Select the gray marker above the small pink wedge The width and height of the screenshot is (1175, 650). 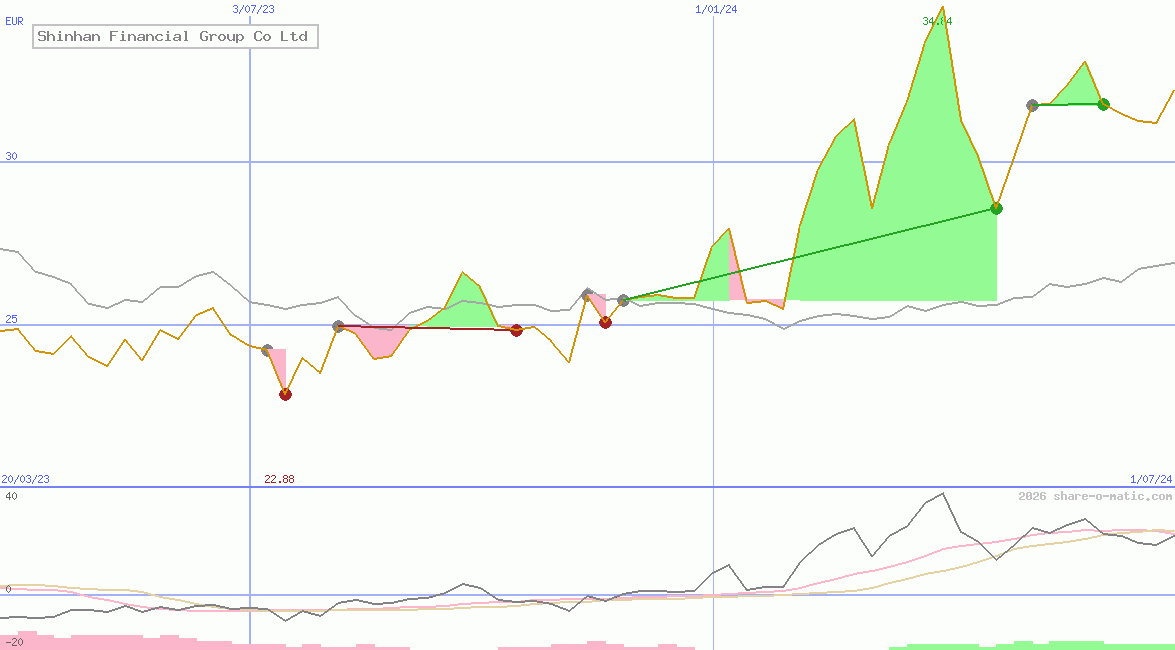click(588, 295)
